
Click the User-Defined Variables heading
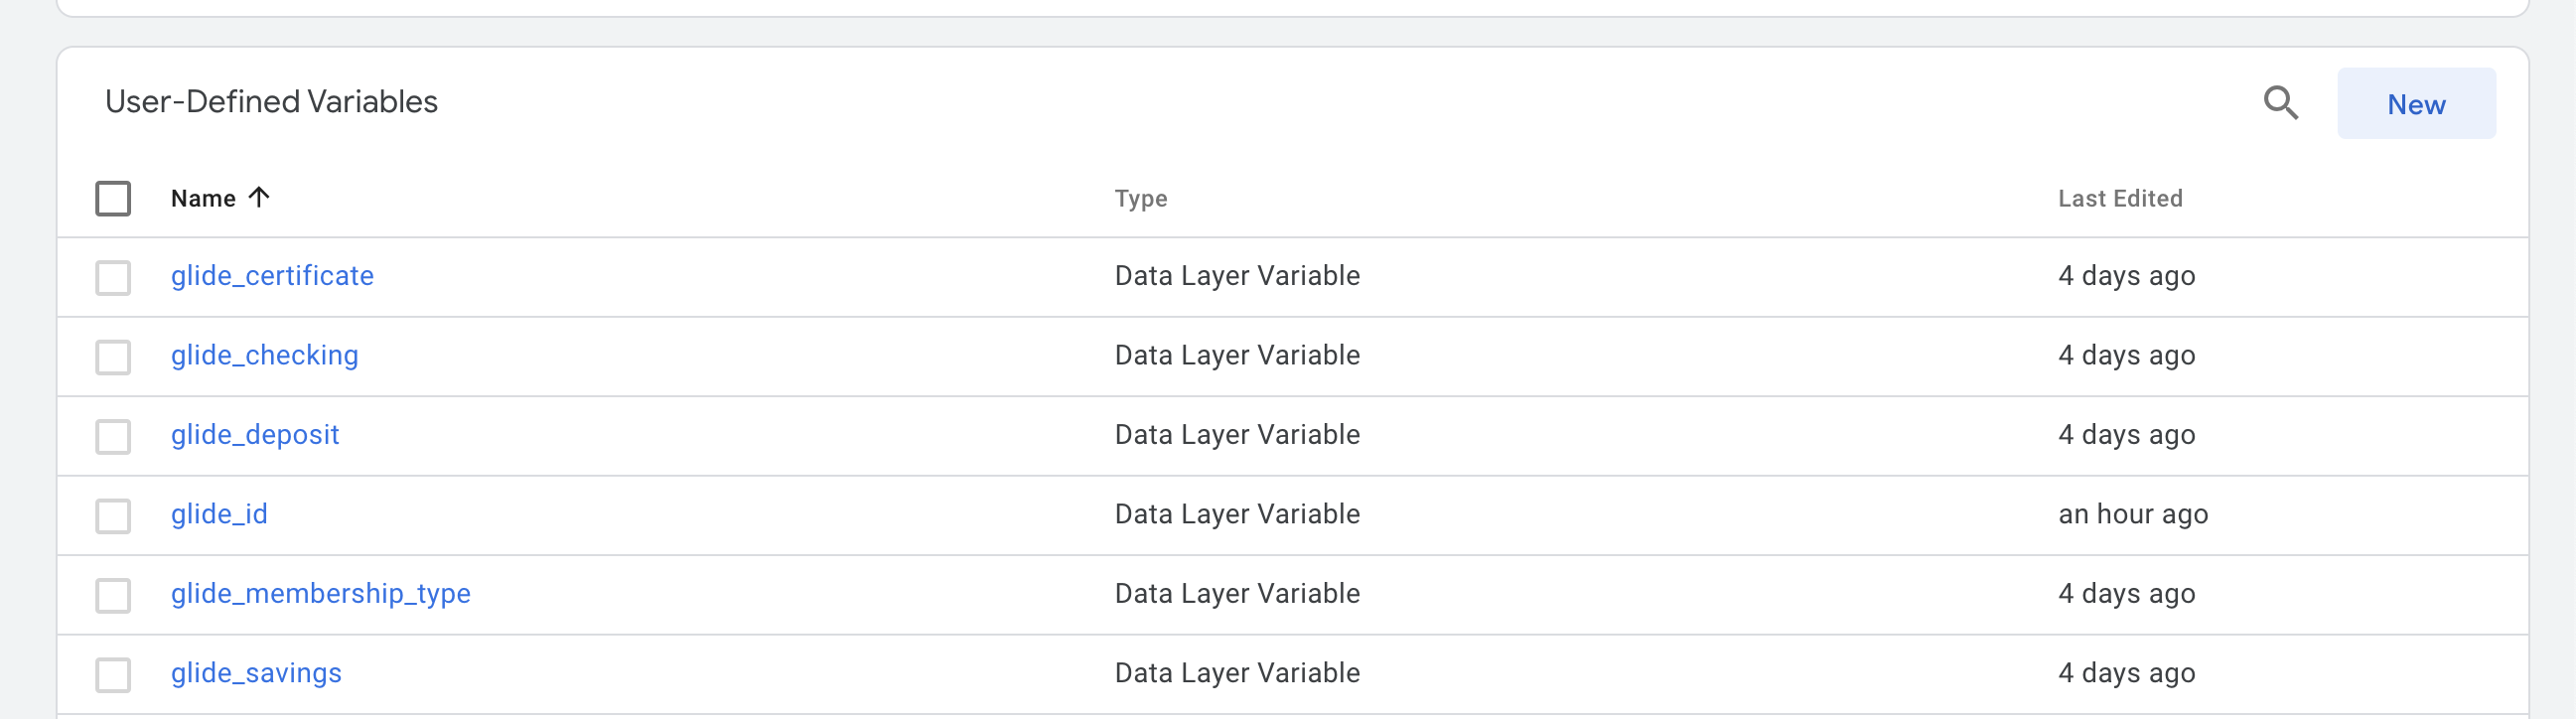point(271,102)
